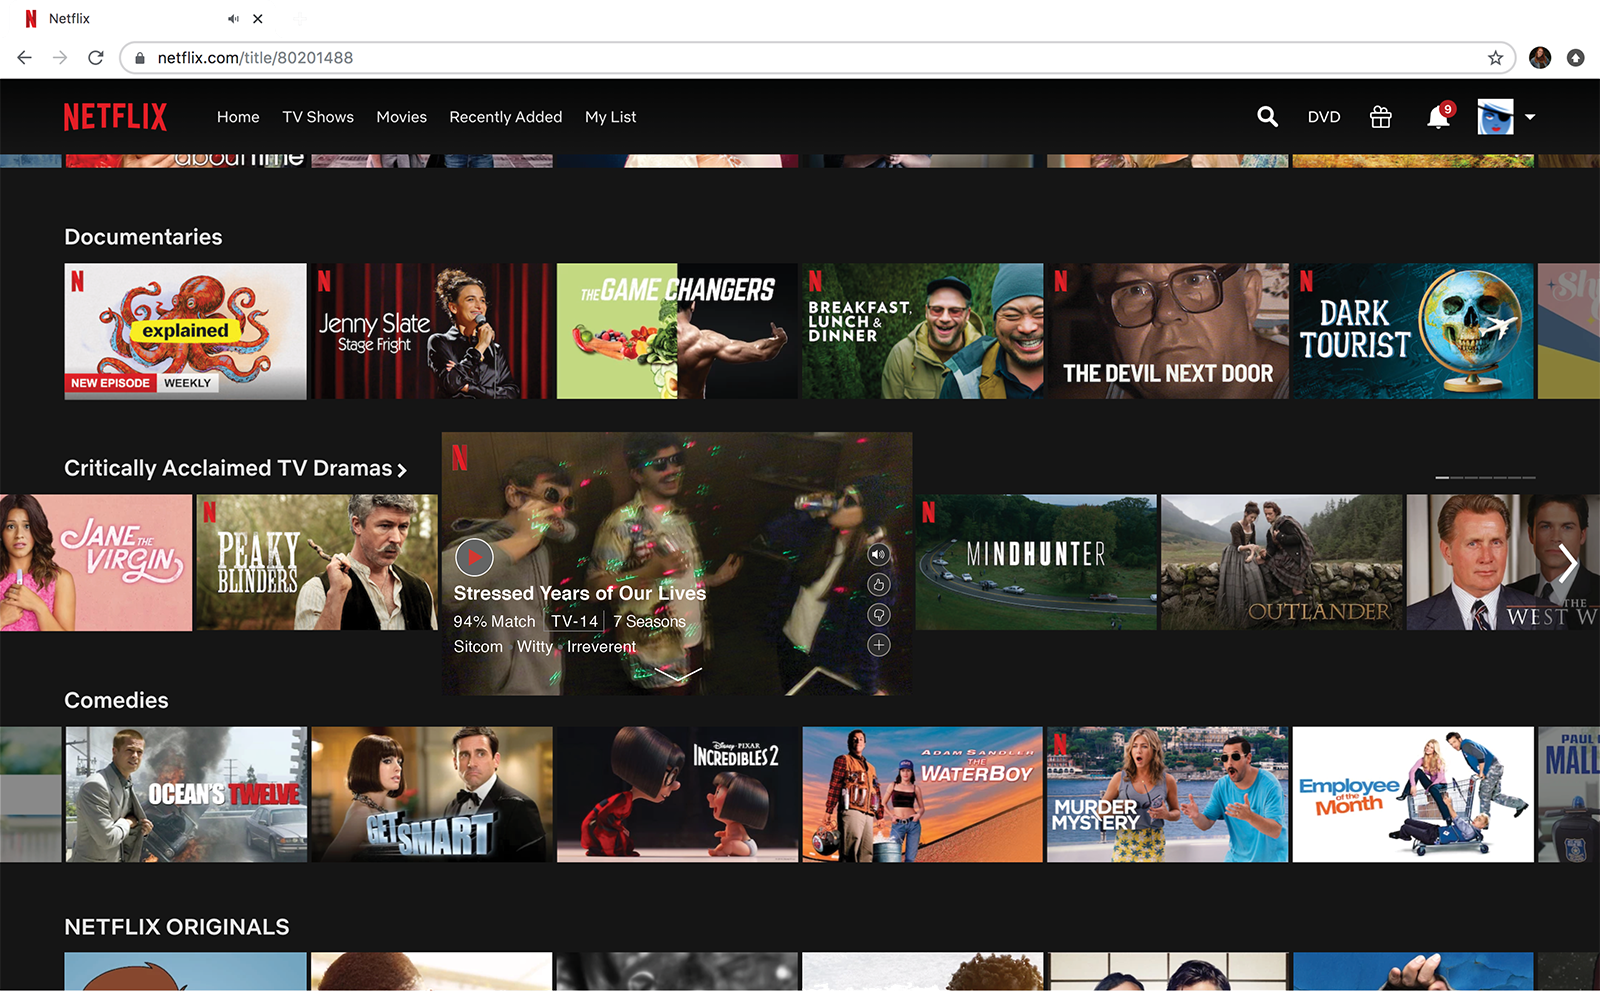Click the profile avatar in Netflix header
The image size is (1600, 991).
coord(1495,117)
